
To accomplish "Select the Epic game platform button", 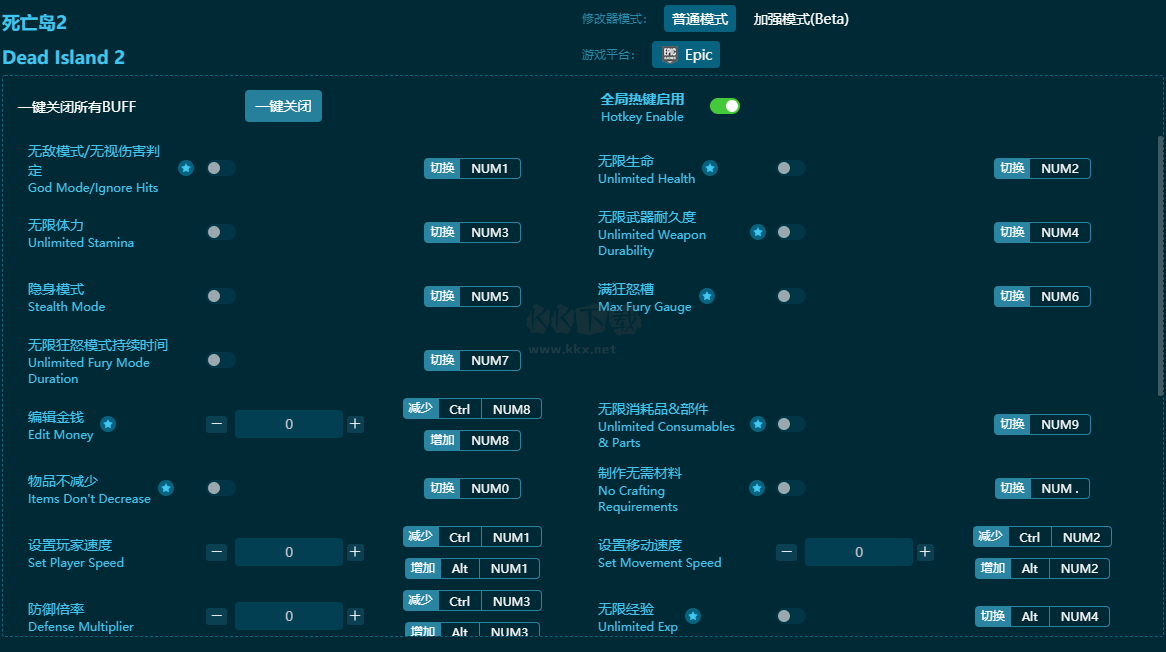I will tap(686, 55).
